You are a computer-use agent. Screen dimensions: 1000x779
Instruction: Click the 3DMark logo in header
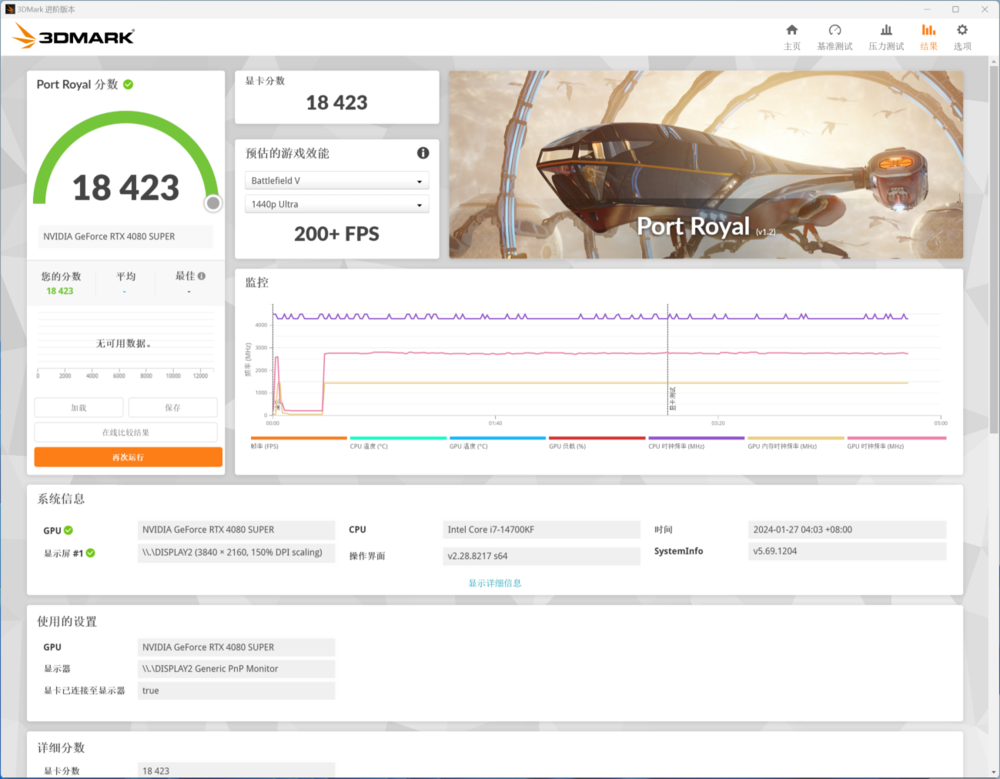(73, 38)
